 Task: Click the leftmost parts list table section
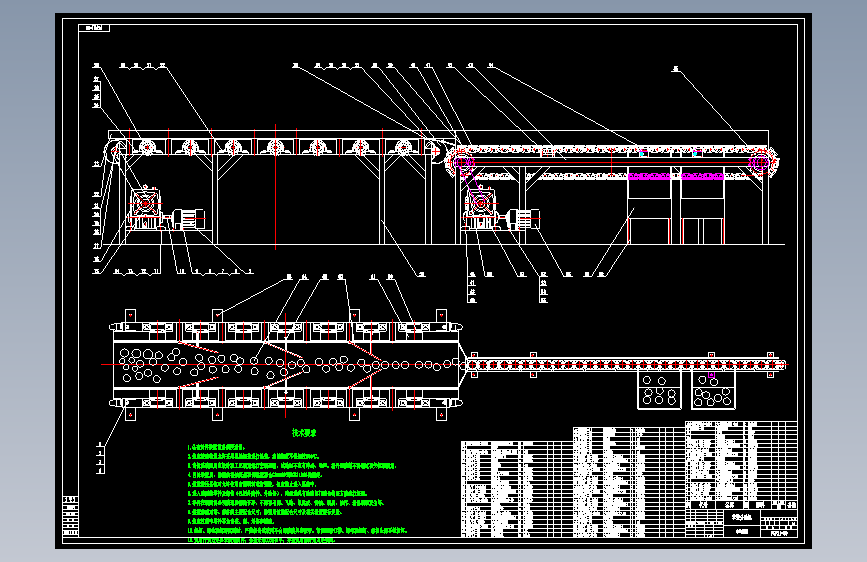click(x=517, y=489)
